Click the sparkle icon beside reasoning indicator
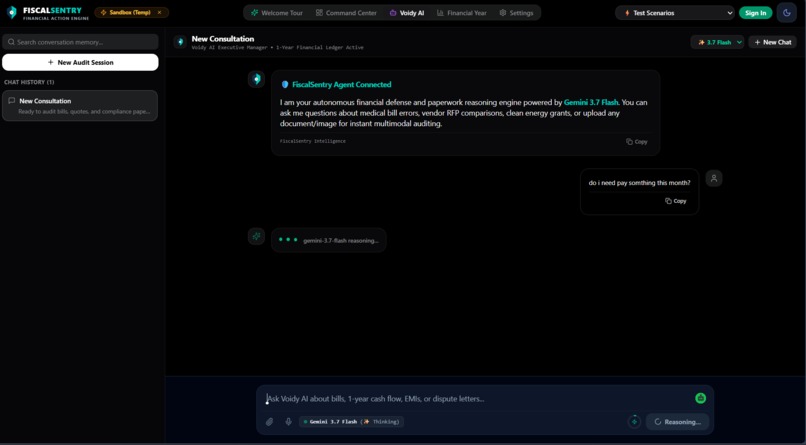The width and height of the screenshot is (806, 445). point(256,236)
